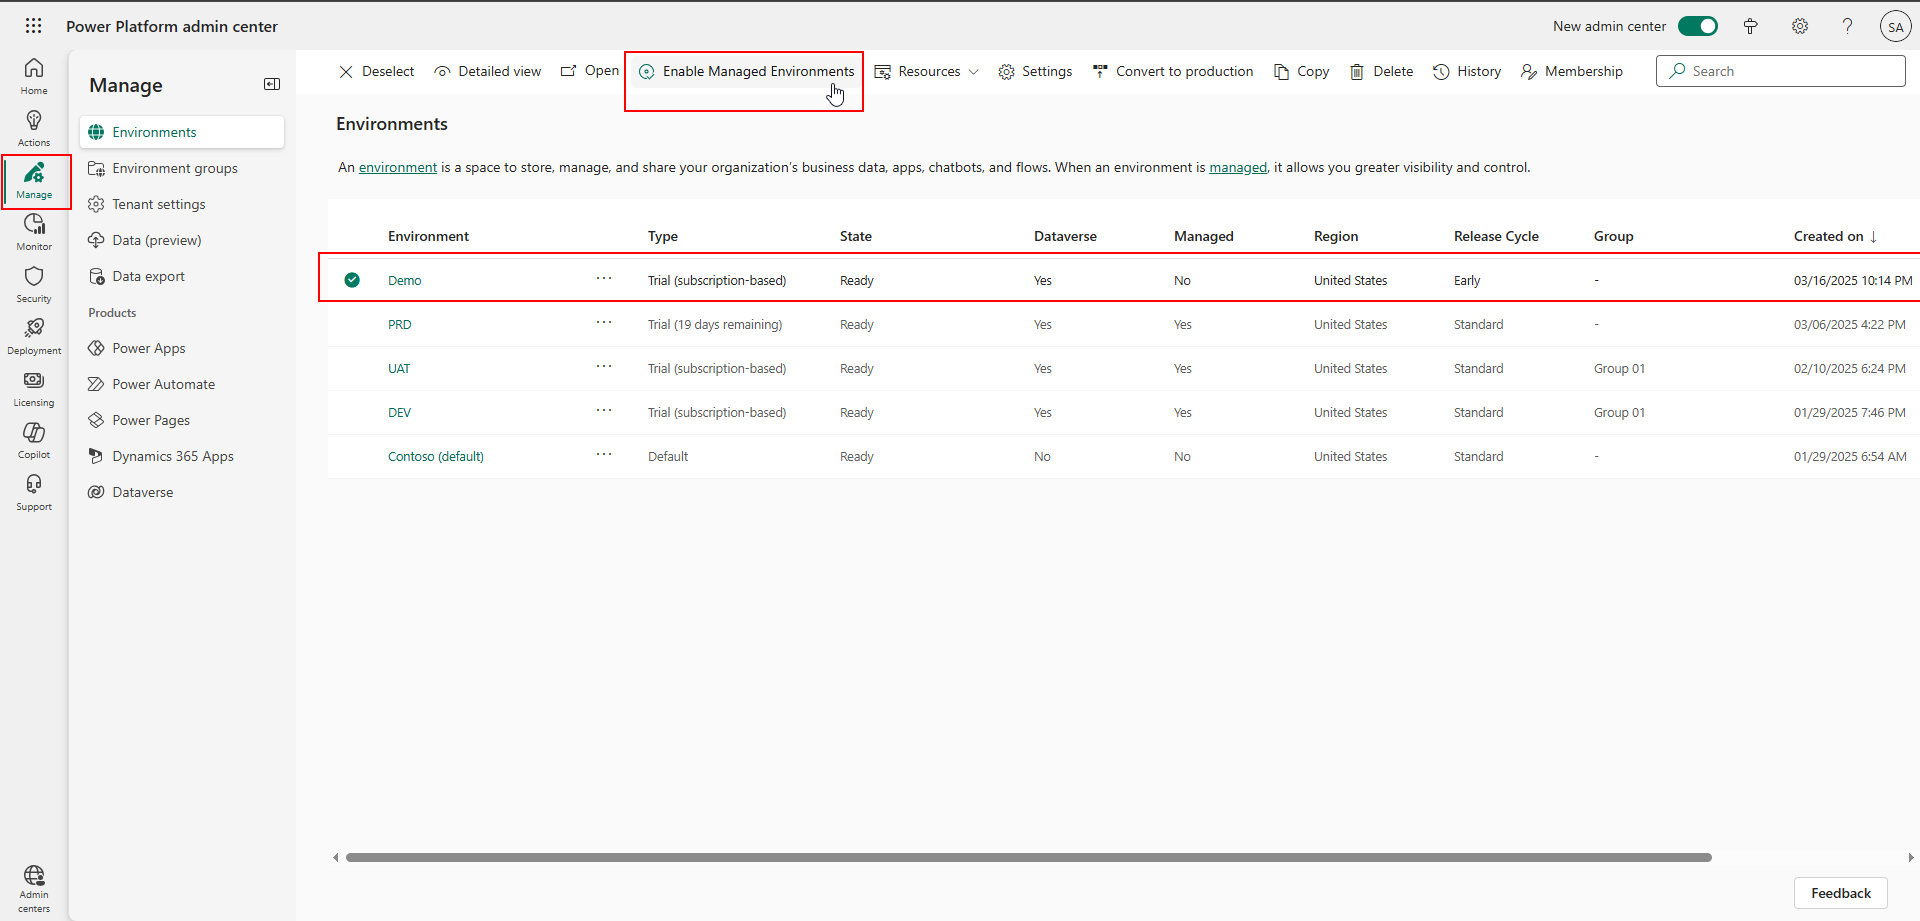Image resolution: width=1920 pixels, height=921 pixels.
Task: Open the DEV environment link
Action: pos(400,412)
